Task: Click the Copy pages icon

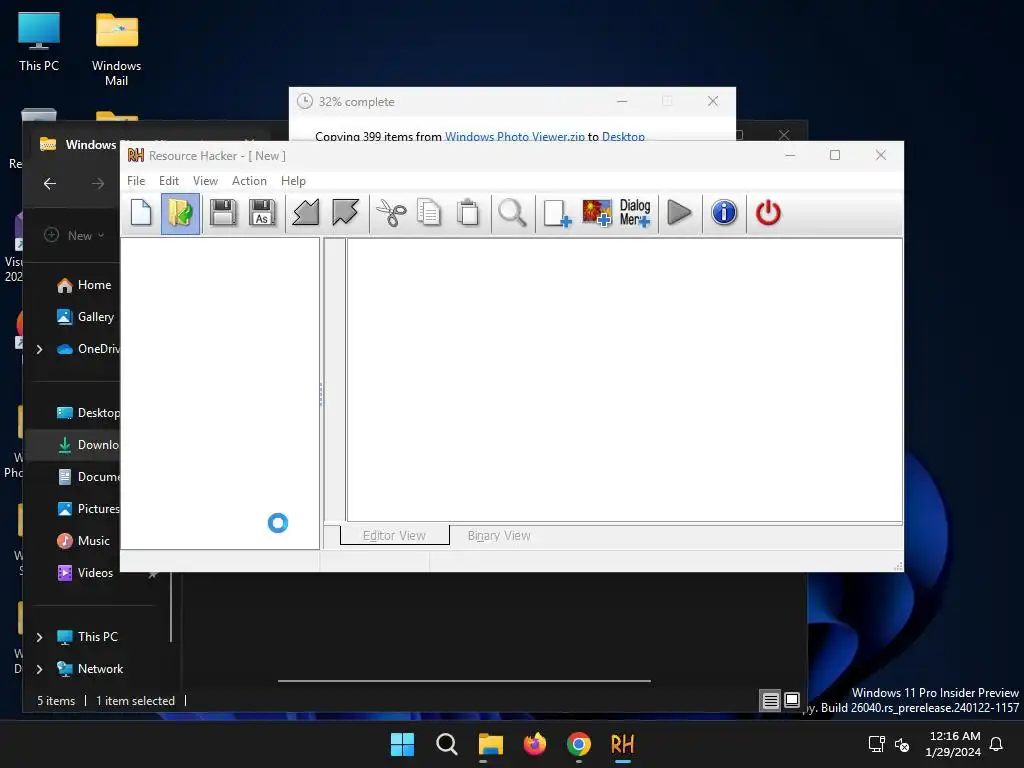Action: (x=429, y=213)
